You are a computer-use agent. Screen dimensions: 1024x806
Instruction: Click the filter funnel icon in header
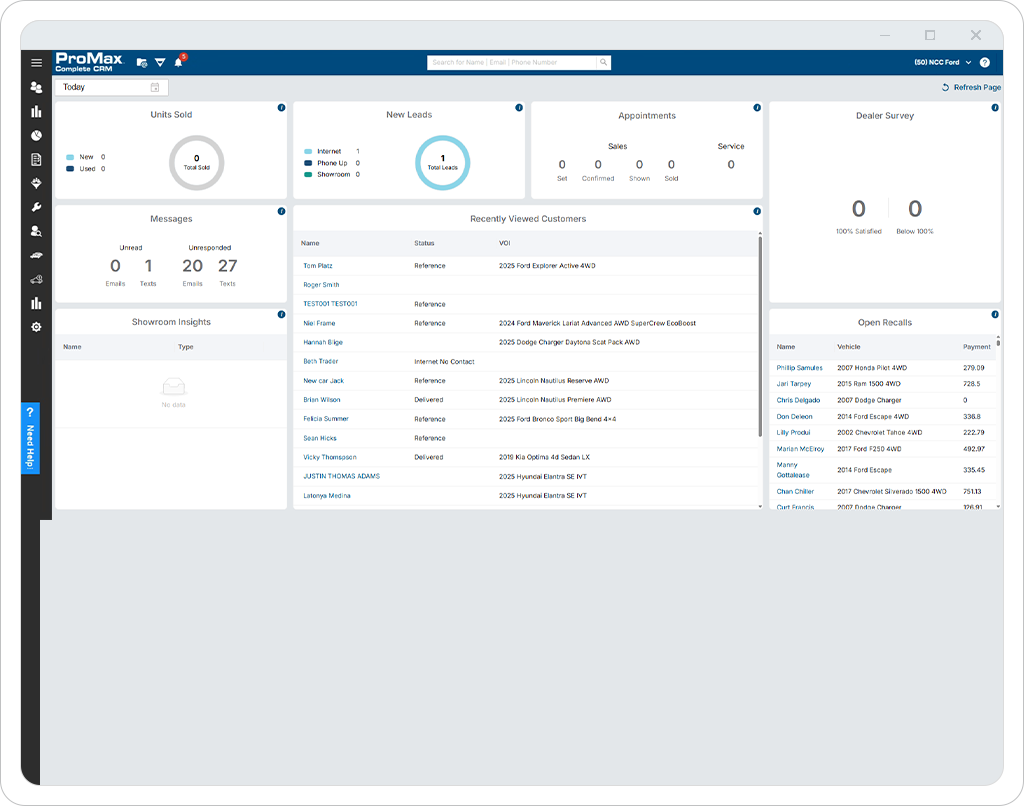160,63
